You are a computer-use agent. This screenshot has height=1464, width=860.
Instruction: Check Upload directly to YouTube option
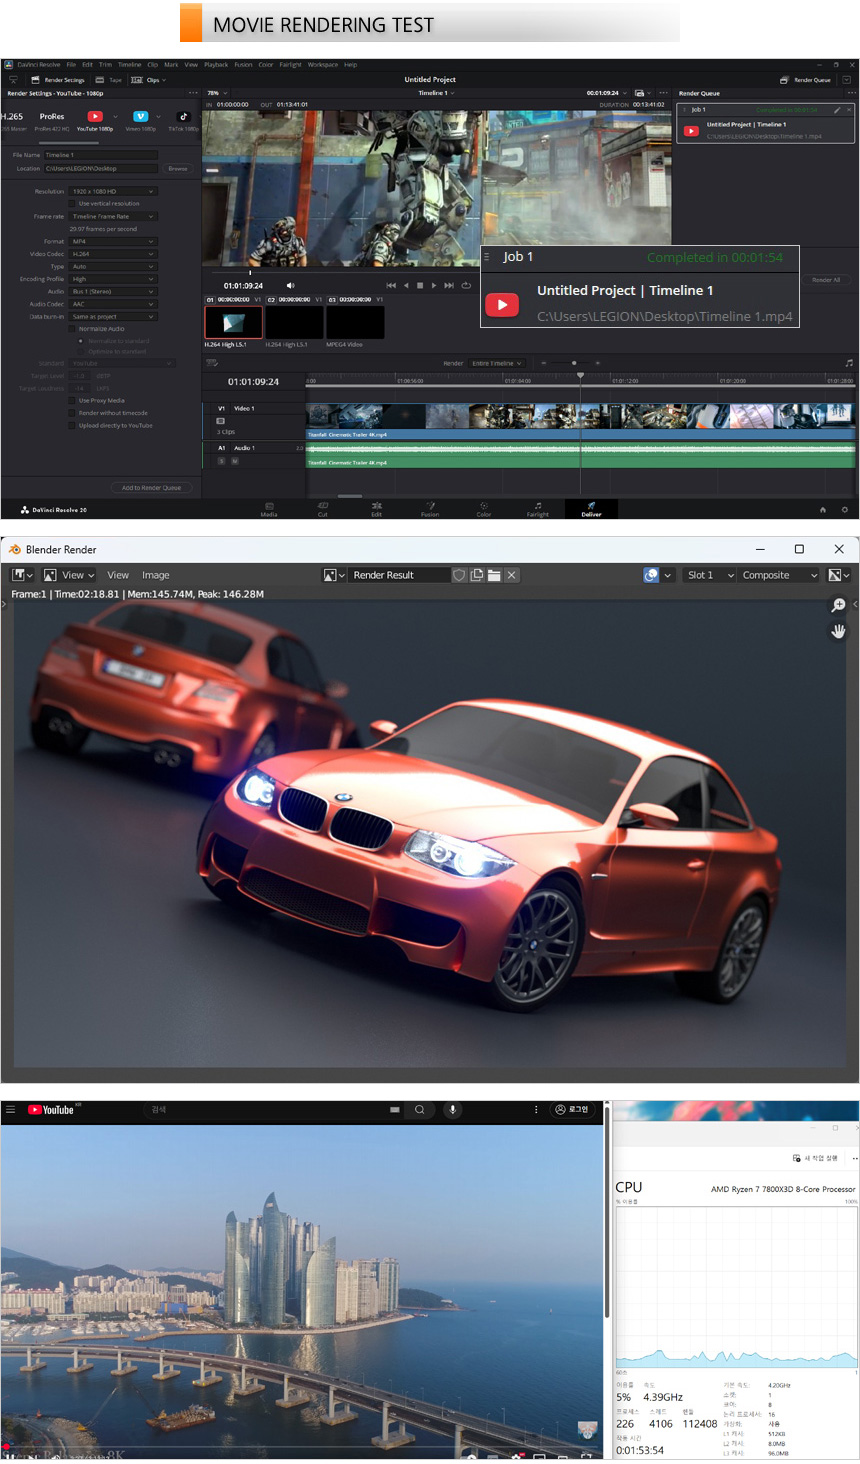(73, 425)
